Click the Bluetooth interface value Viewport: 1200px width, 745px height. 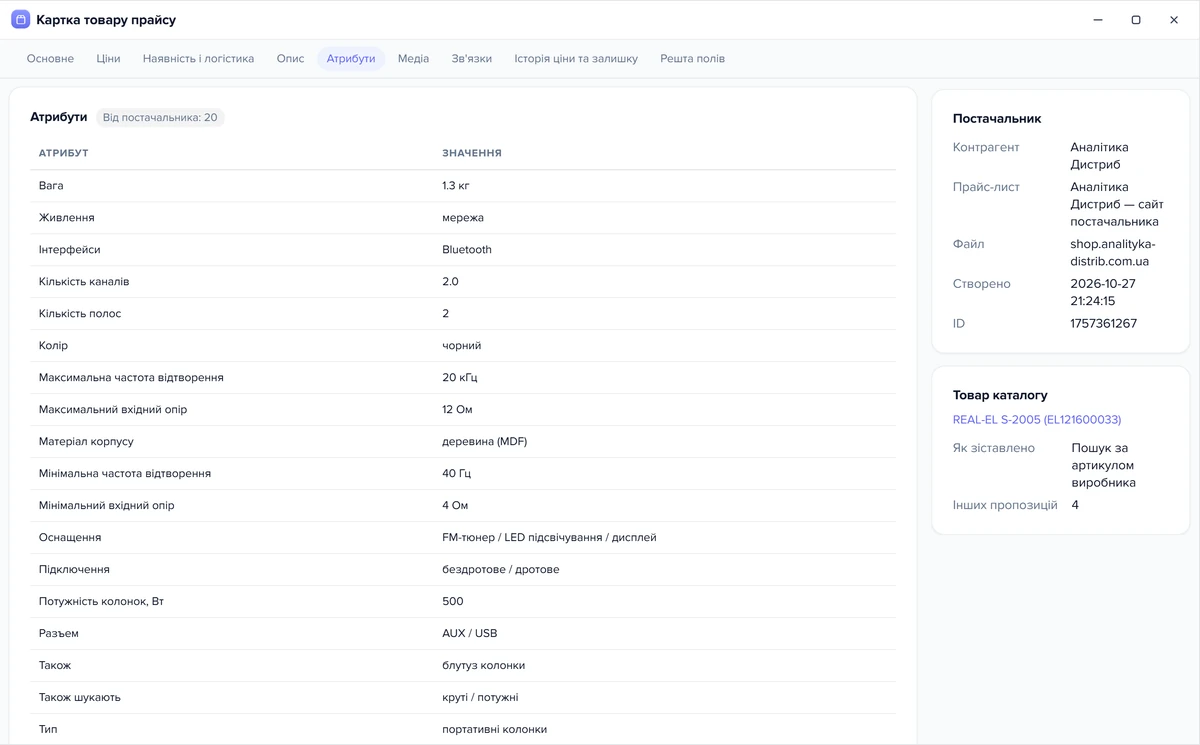(x=467, y=250)
